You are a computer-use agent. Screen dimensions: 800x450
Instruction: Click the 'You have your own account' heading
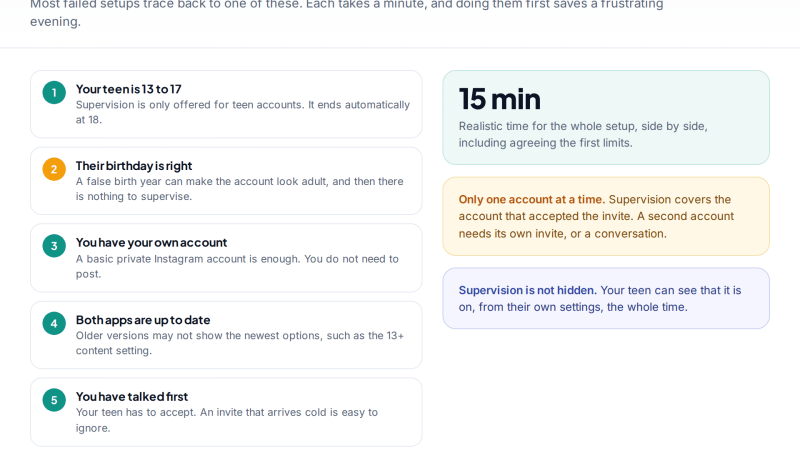[152, 242]
